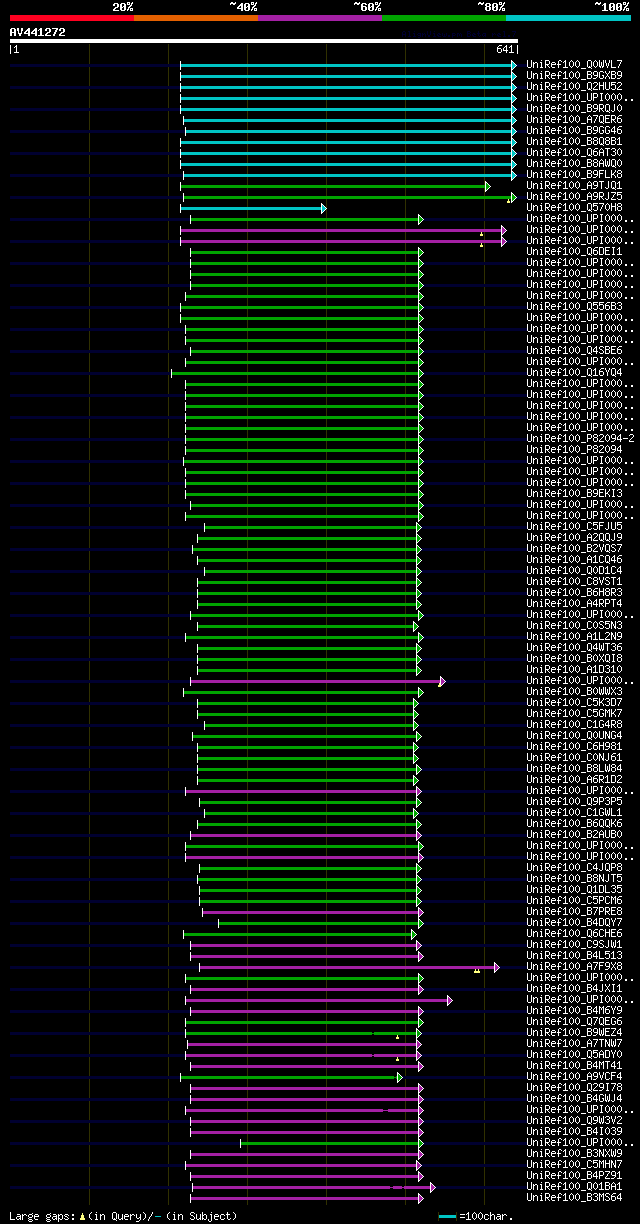
Task: Select the UniRef100_B4JXI1 label
Action: click(574, 988)
